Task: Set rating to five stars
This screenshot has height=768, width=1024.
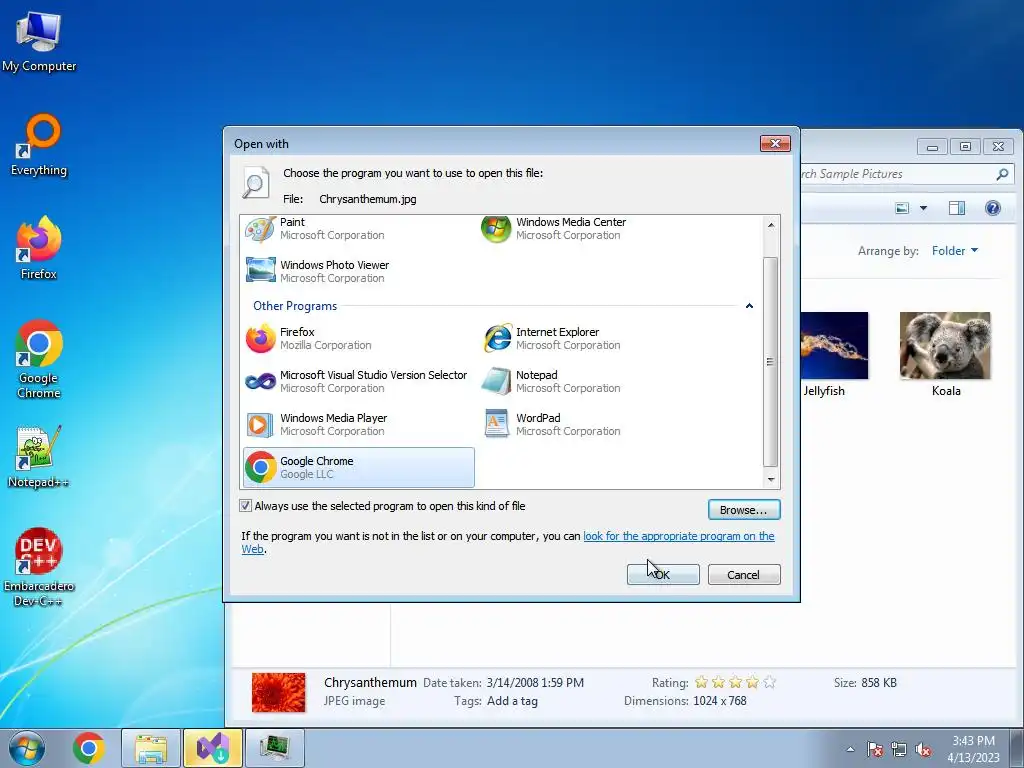Action: [x=769, y=682]
